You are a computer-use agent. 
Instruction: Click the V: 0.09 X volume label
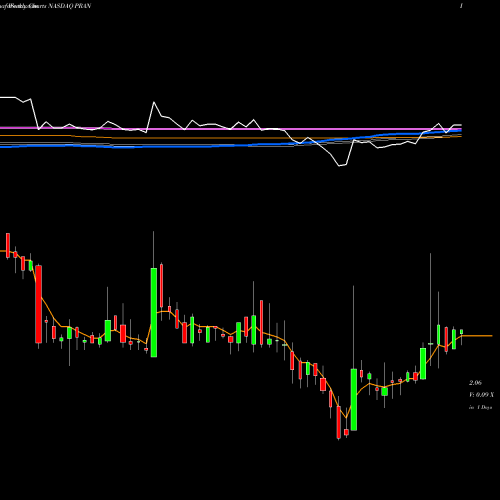481,395
